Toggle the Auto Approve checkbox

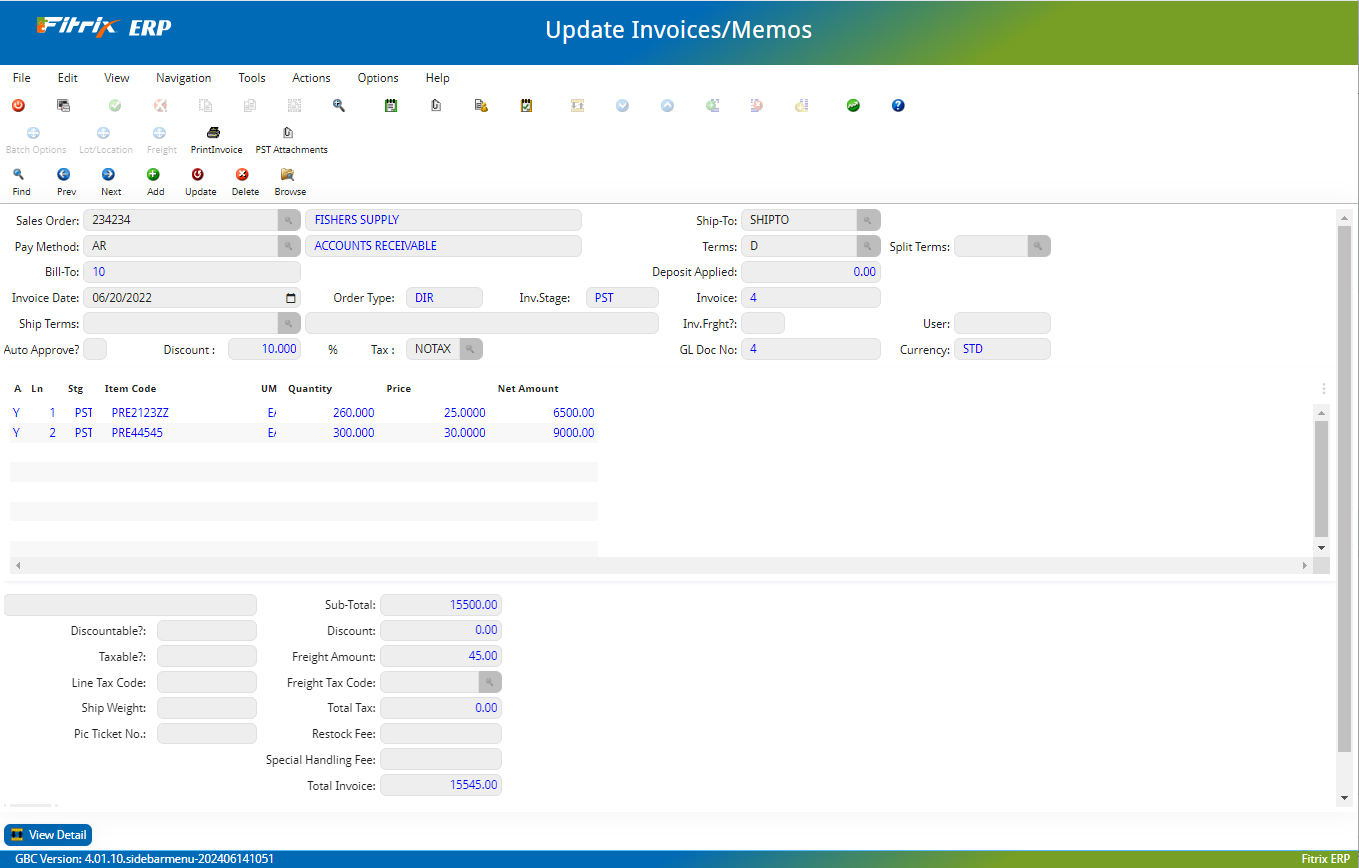pyautogui.click(x=95, y=349)
